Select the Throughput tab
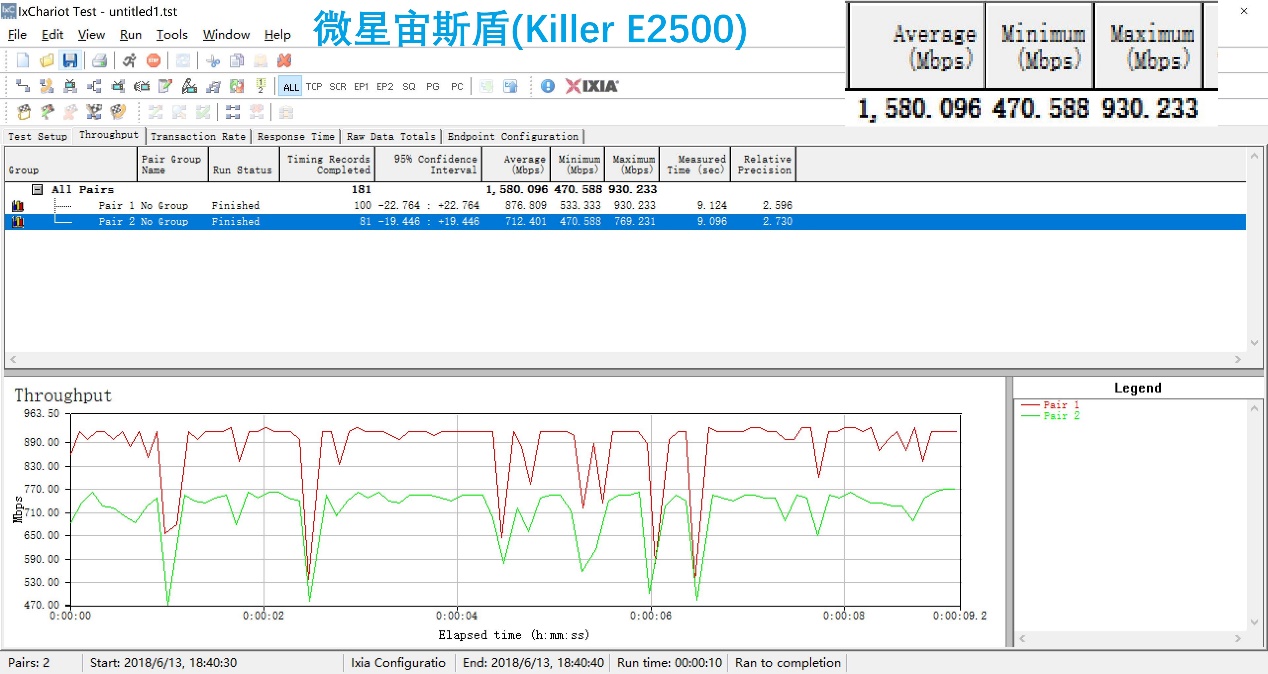The width and height of the screenshot is (1268, 674). (109, 135)
